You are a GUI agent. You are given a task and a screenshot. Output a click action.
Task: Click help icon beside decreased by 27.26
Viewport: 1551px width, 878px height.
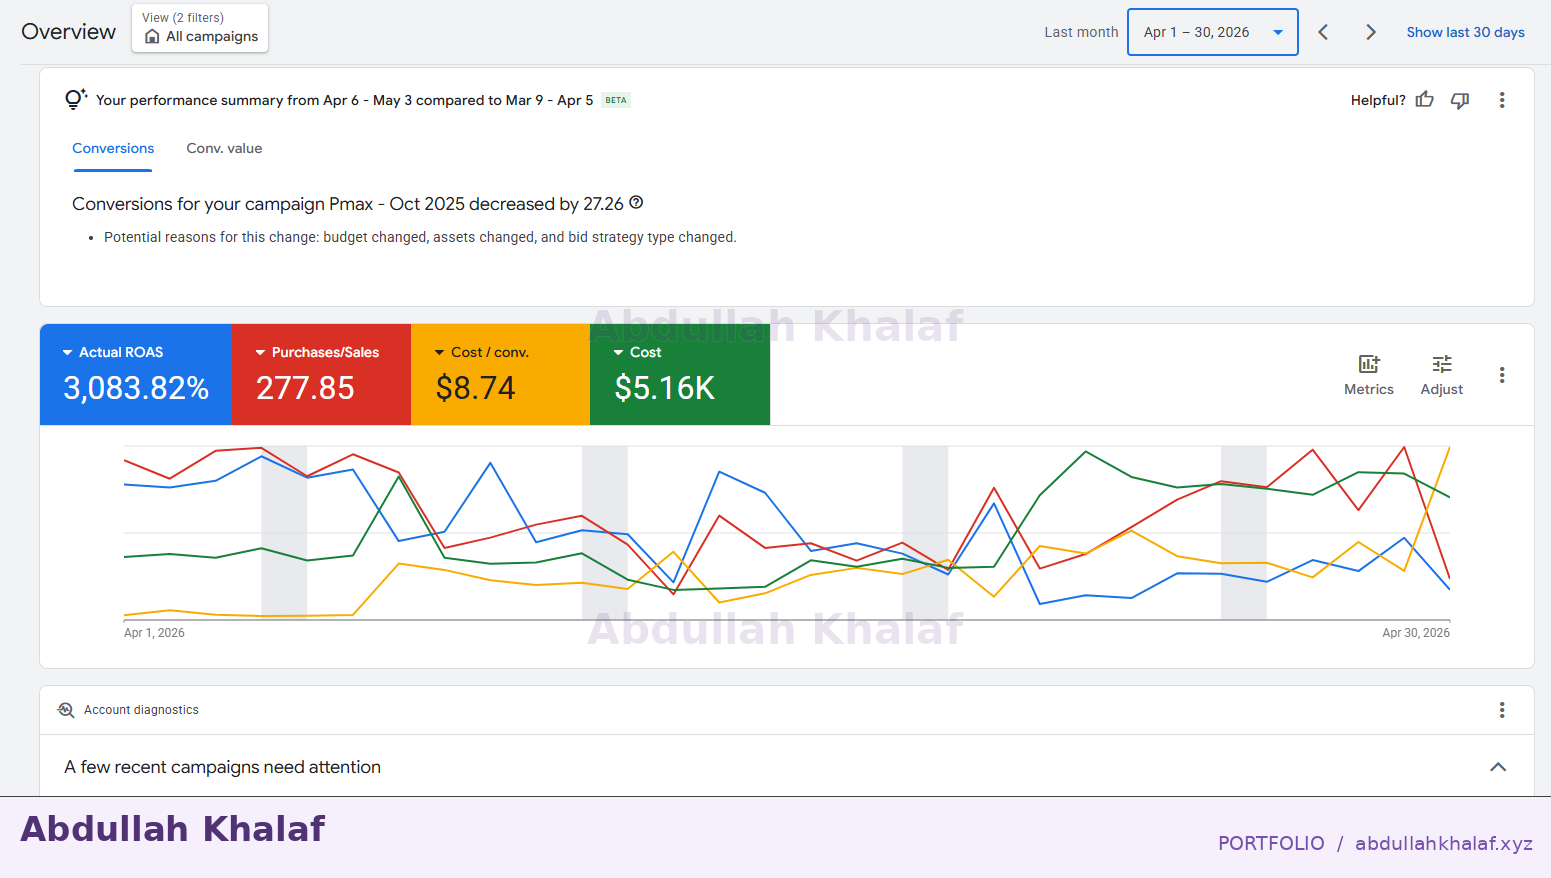coord(636,203)
